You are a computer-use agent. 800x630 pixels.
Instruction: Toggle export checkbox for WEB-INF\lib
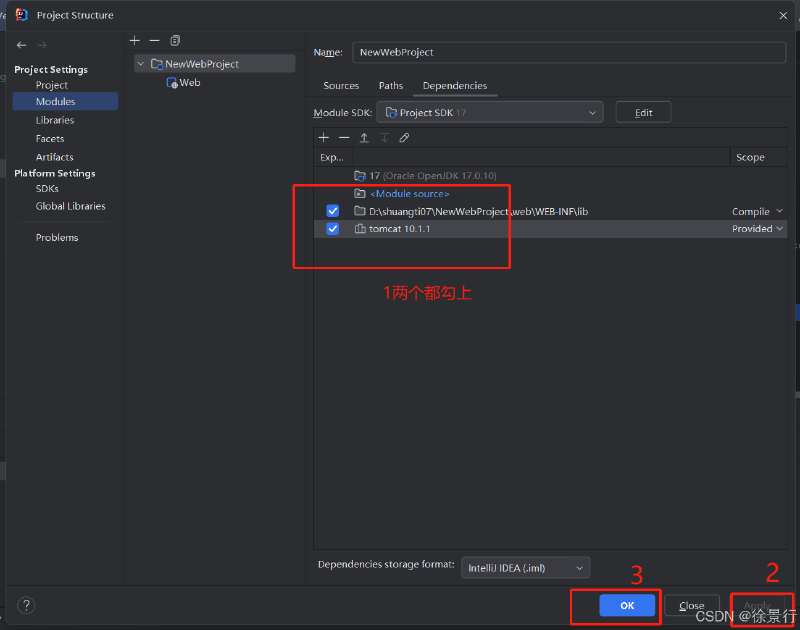pyautogui.click(x=333, y=211)
